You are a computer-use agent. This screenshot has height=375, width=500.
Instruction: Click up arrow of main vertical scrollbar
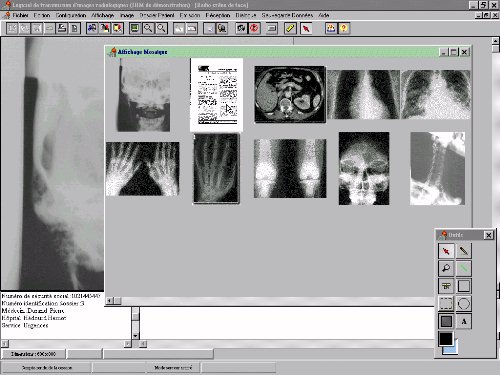pos(496,41)
